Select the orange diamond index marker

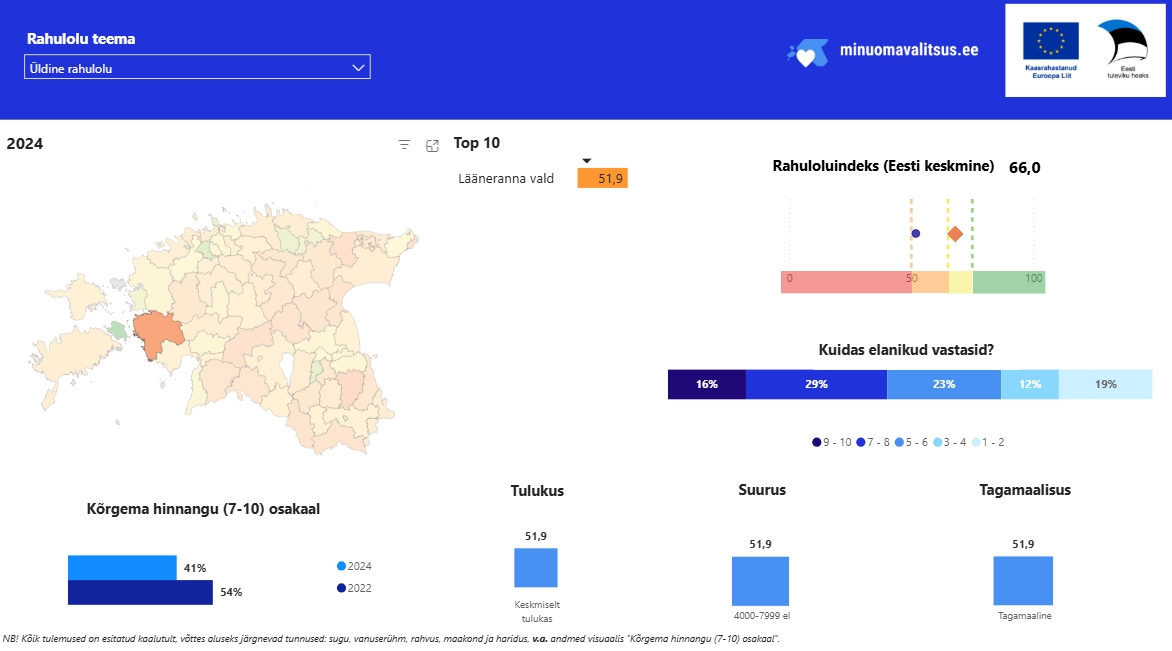[x=954, y=234]
